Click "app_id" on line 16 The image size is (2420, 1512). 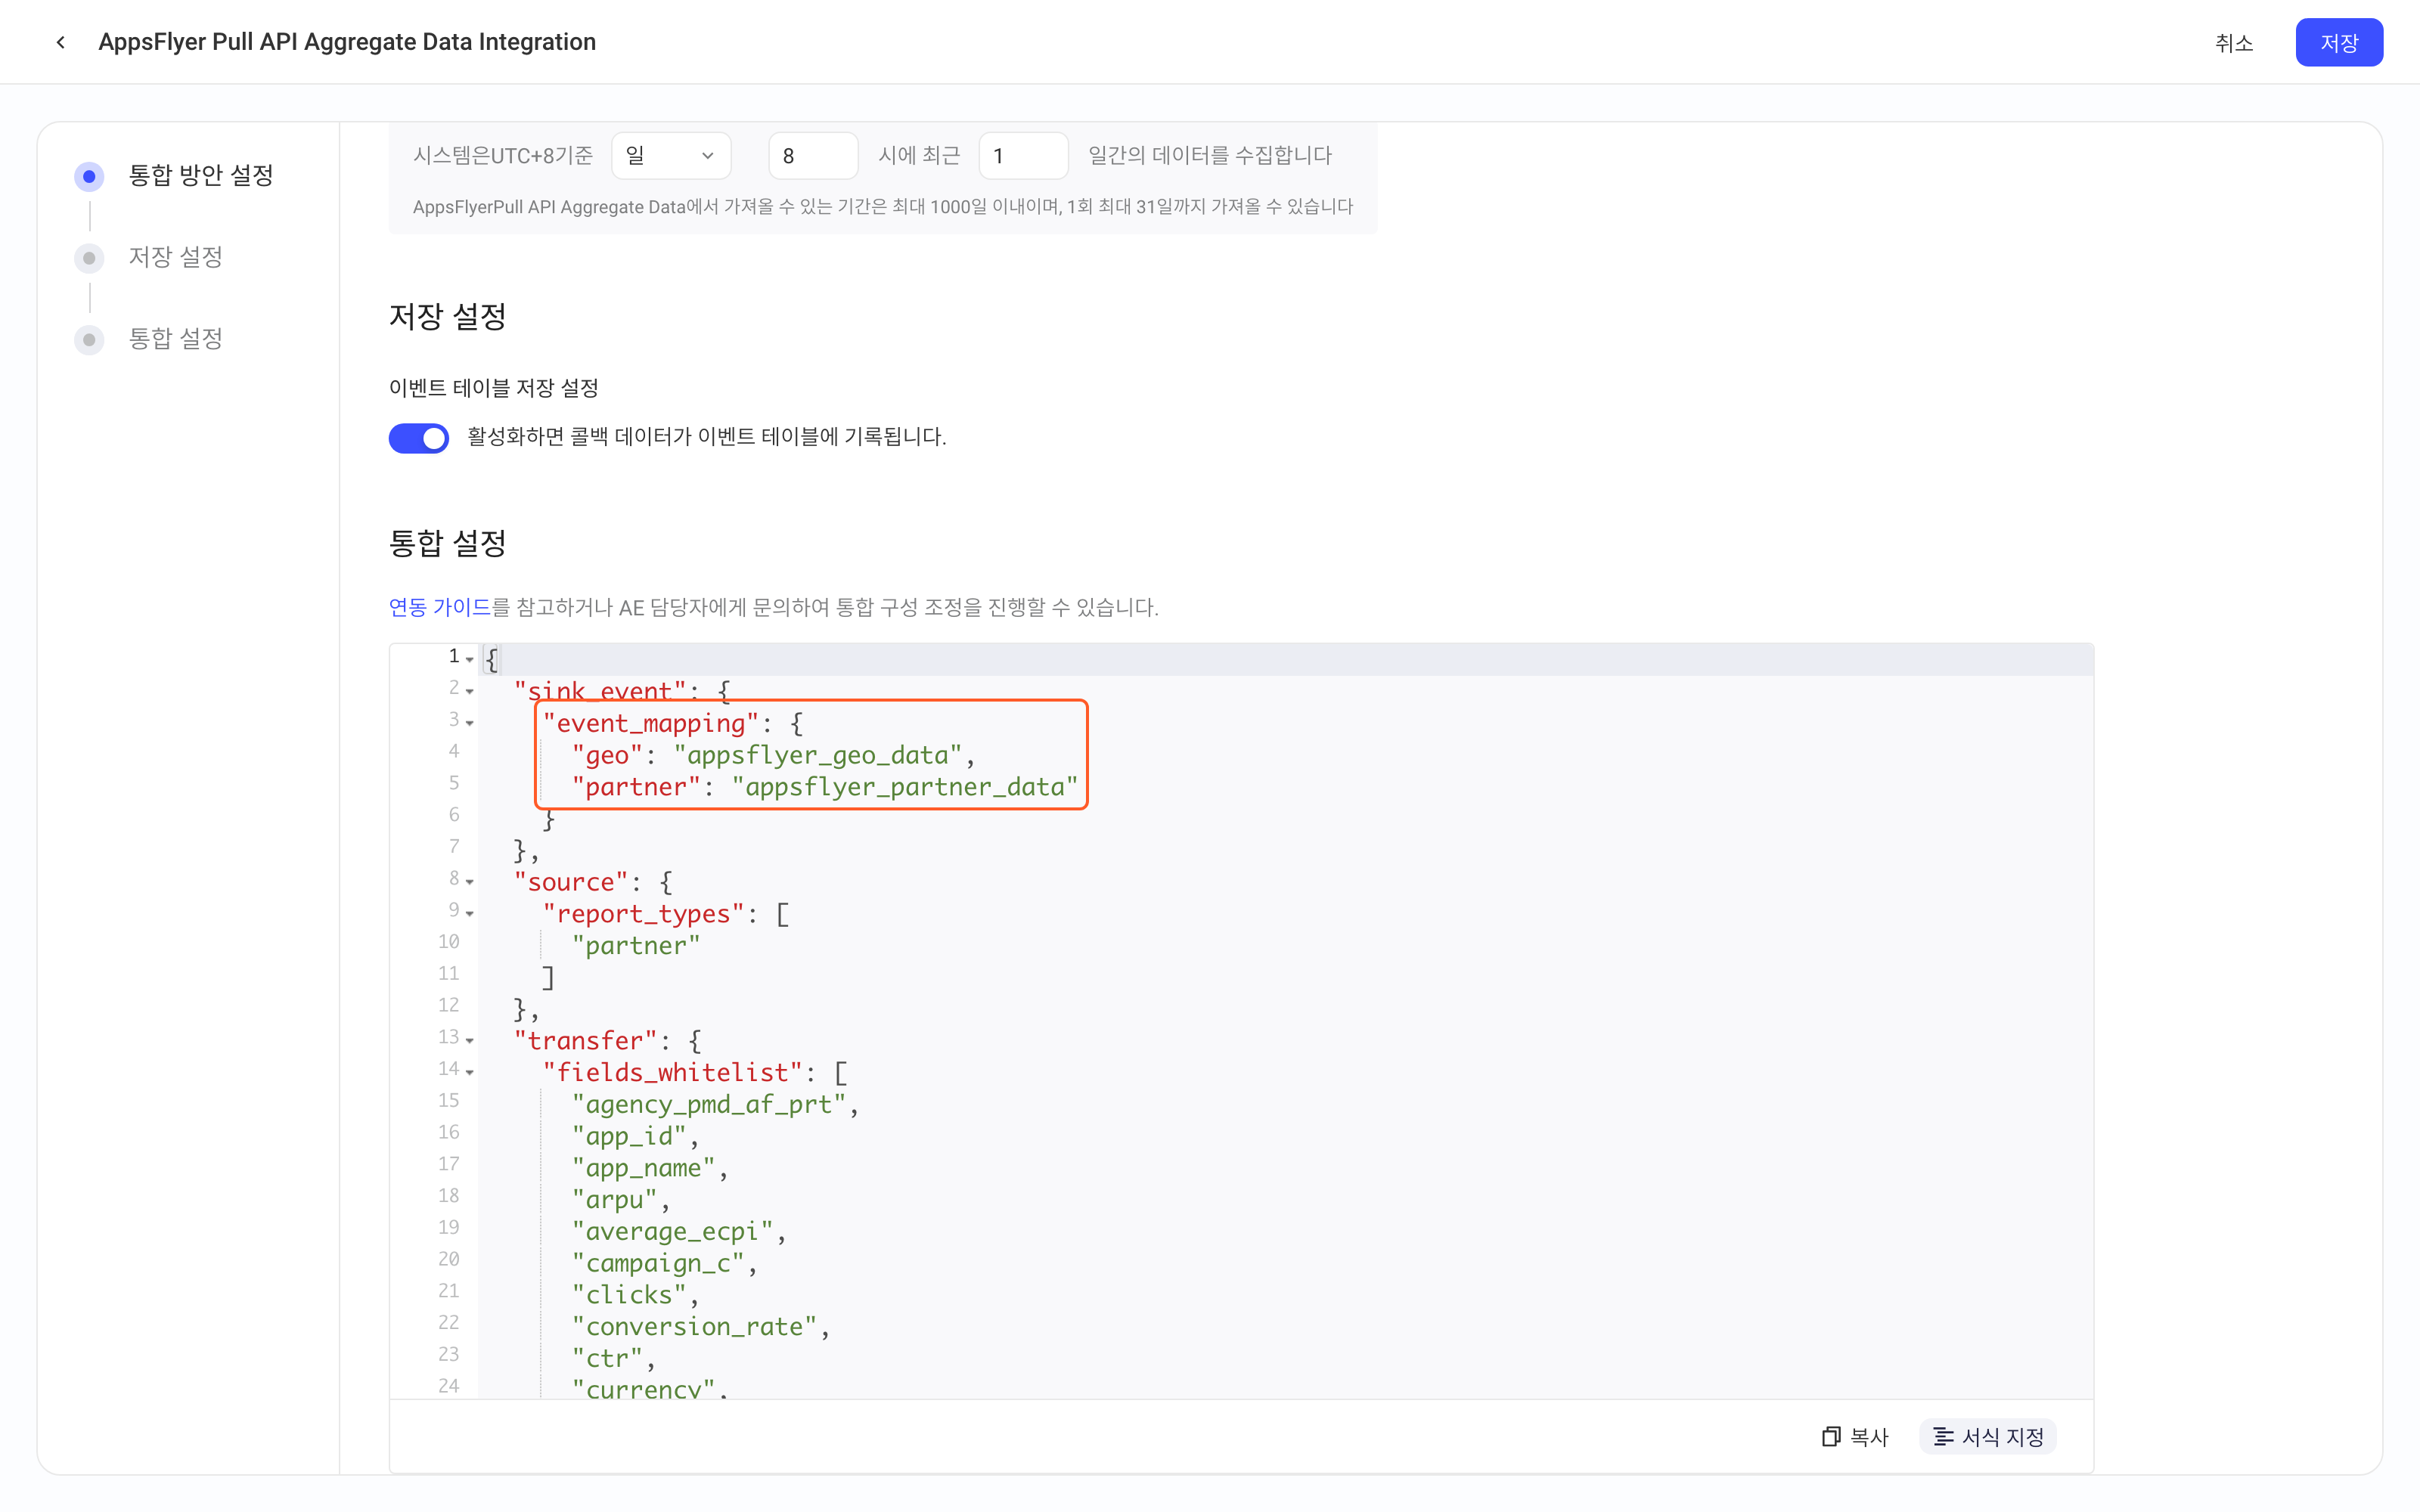point(629,1136)
